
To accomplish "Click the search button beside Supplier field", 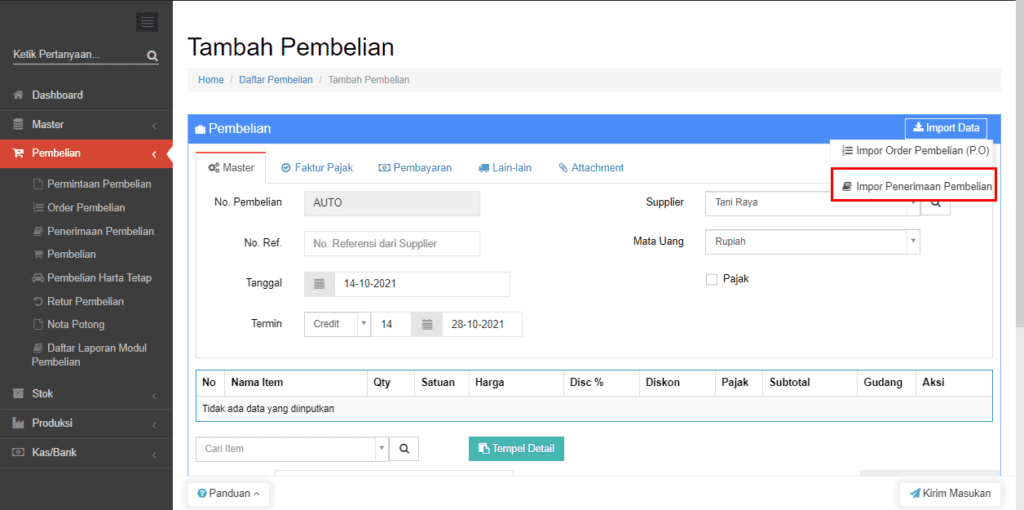I will tap(935, 203).
